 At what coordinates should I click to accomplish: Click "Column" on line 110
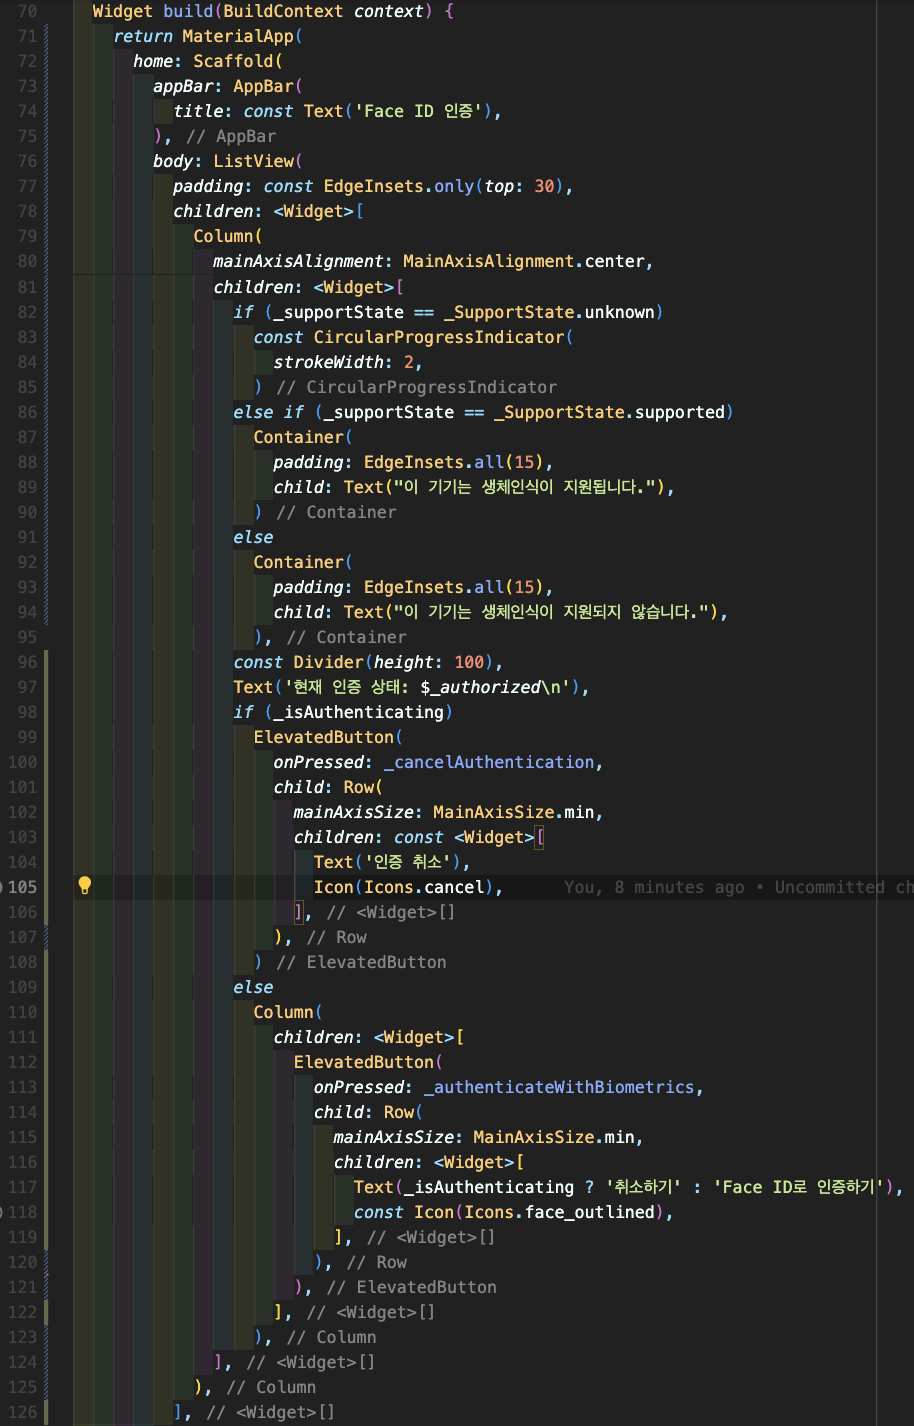point(283,1012)
